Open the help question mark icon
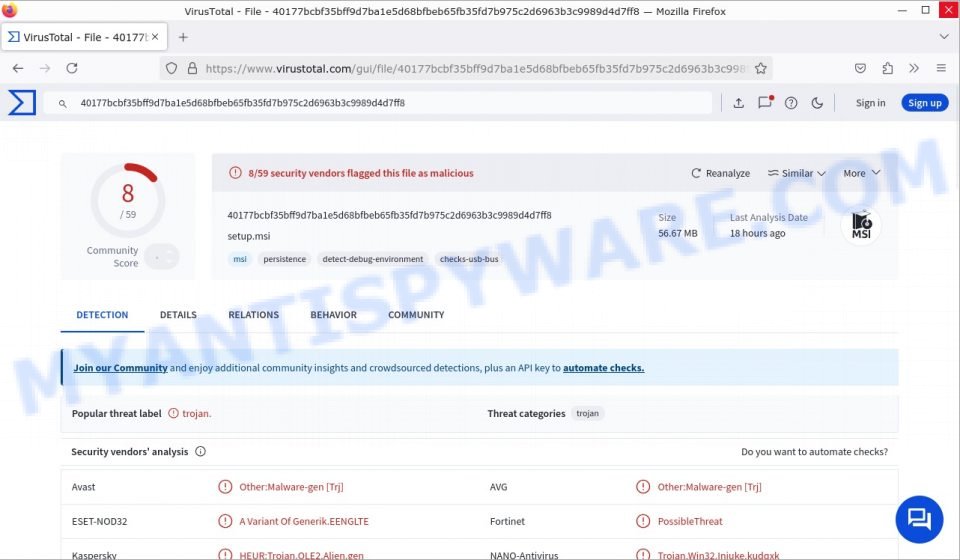 point(791,103)
